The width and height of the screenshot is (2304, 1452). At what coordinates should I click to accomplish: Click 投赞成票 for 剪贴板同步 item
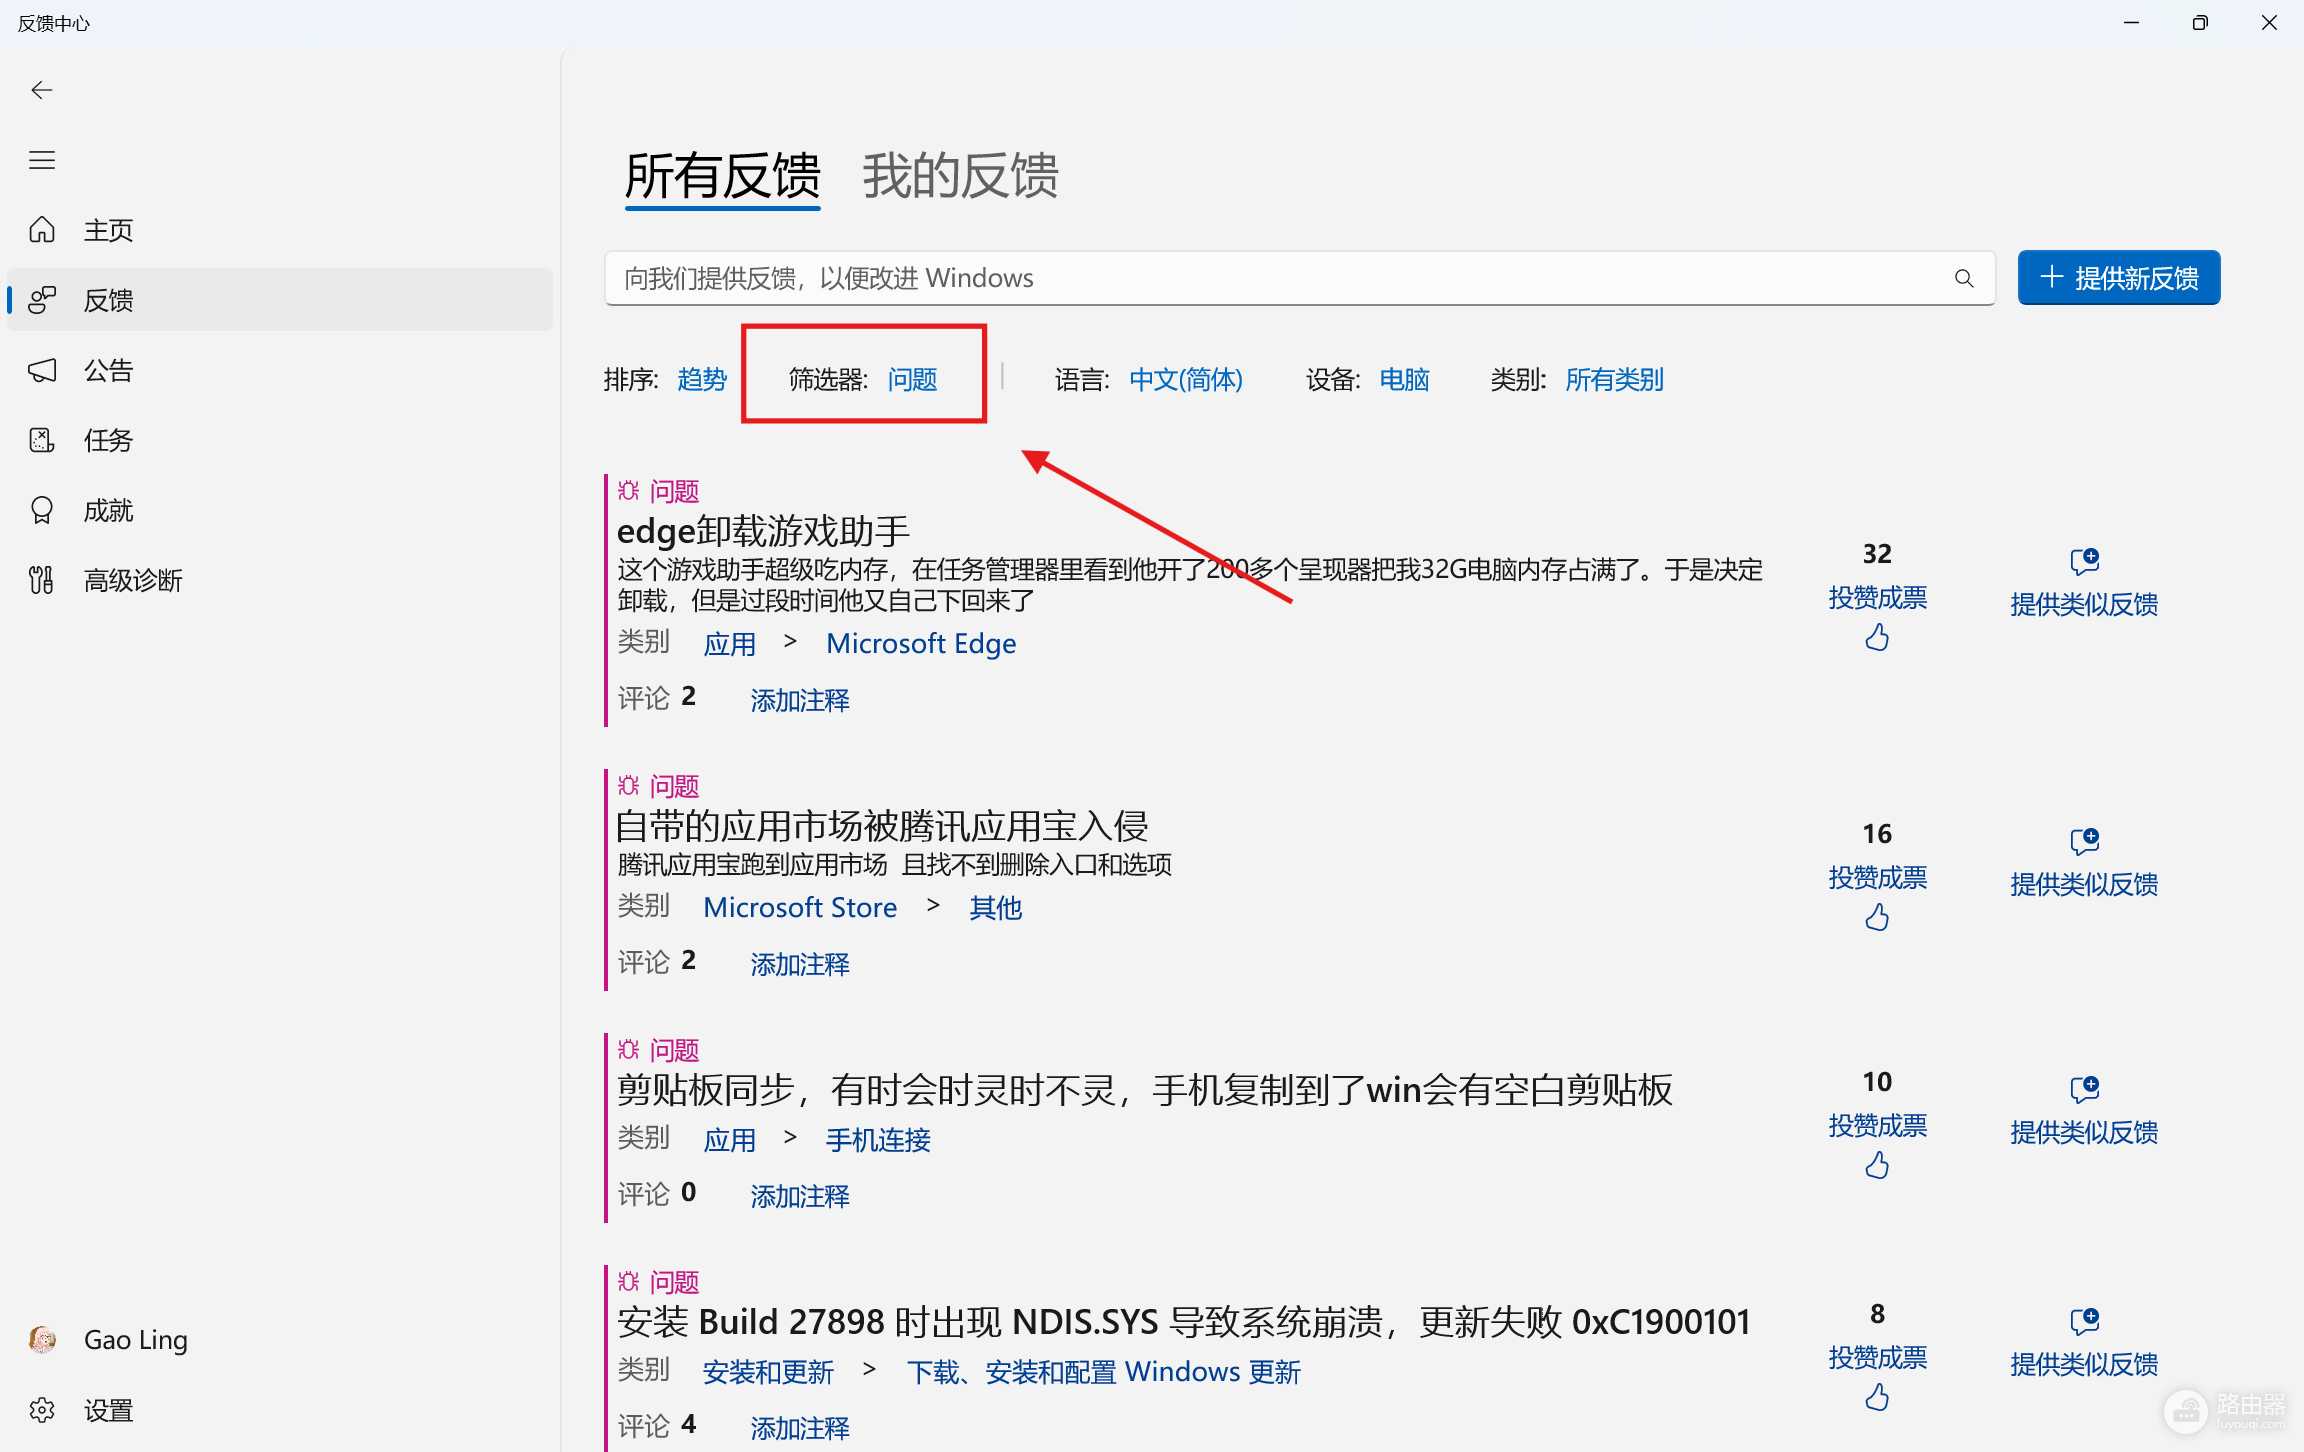[x=1877, y=1126]
